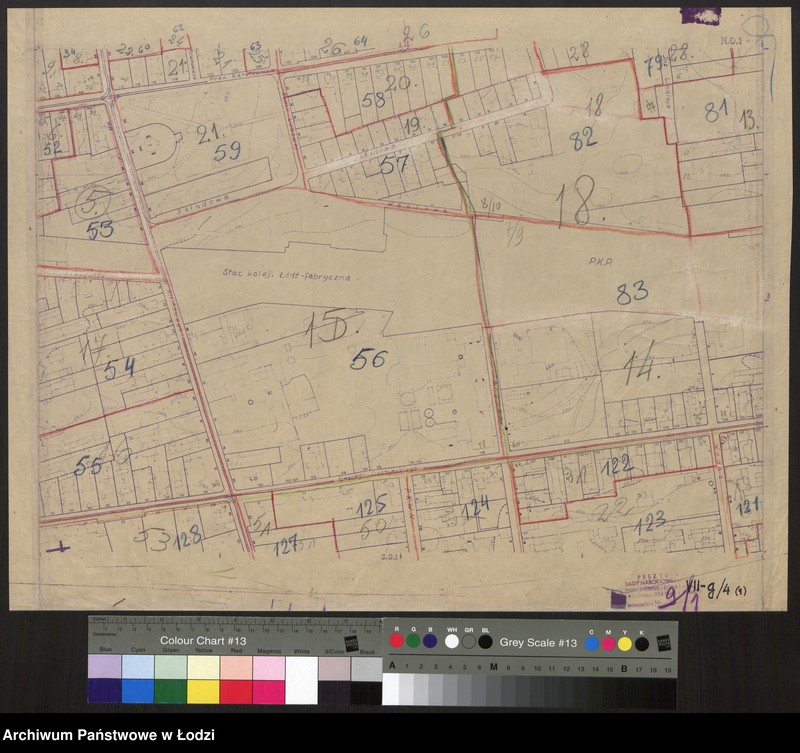Click the yellow circle labeled Y

click(x=625, y=643)
